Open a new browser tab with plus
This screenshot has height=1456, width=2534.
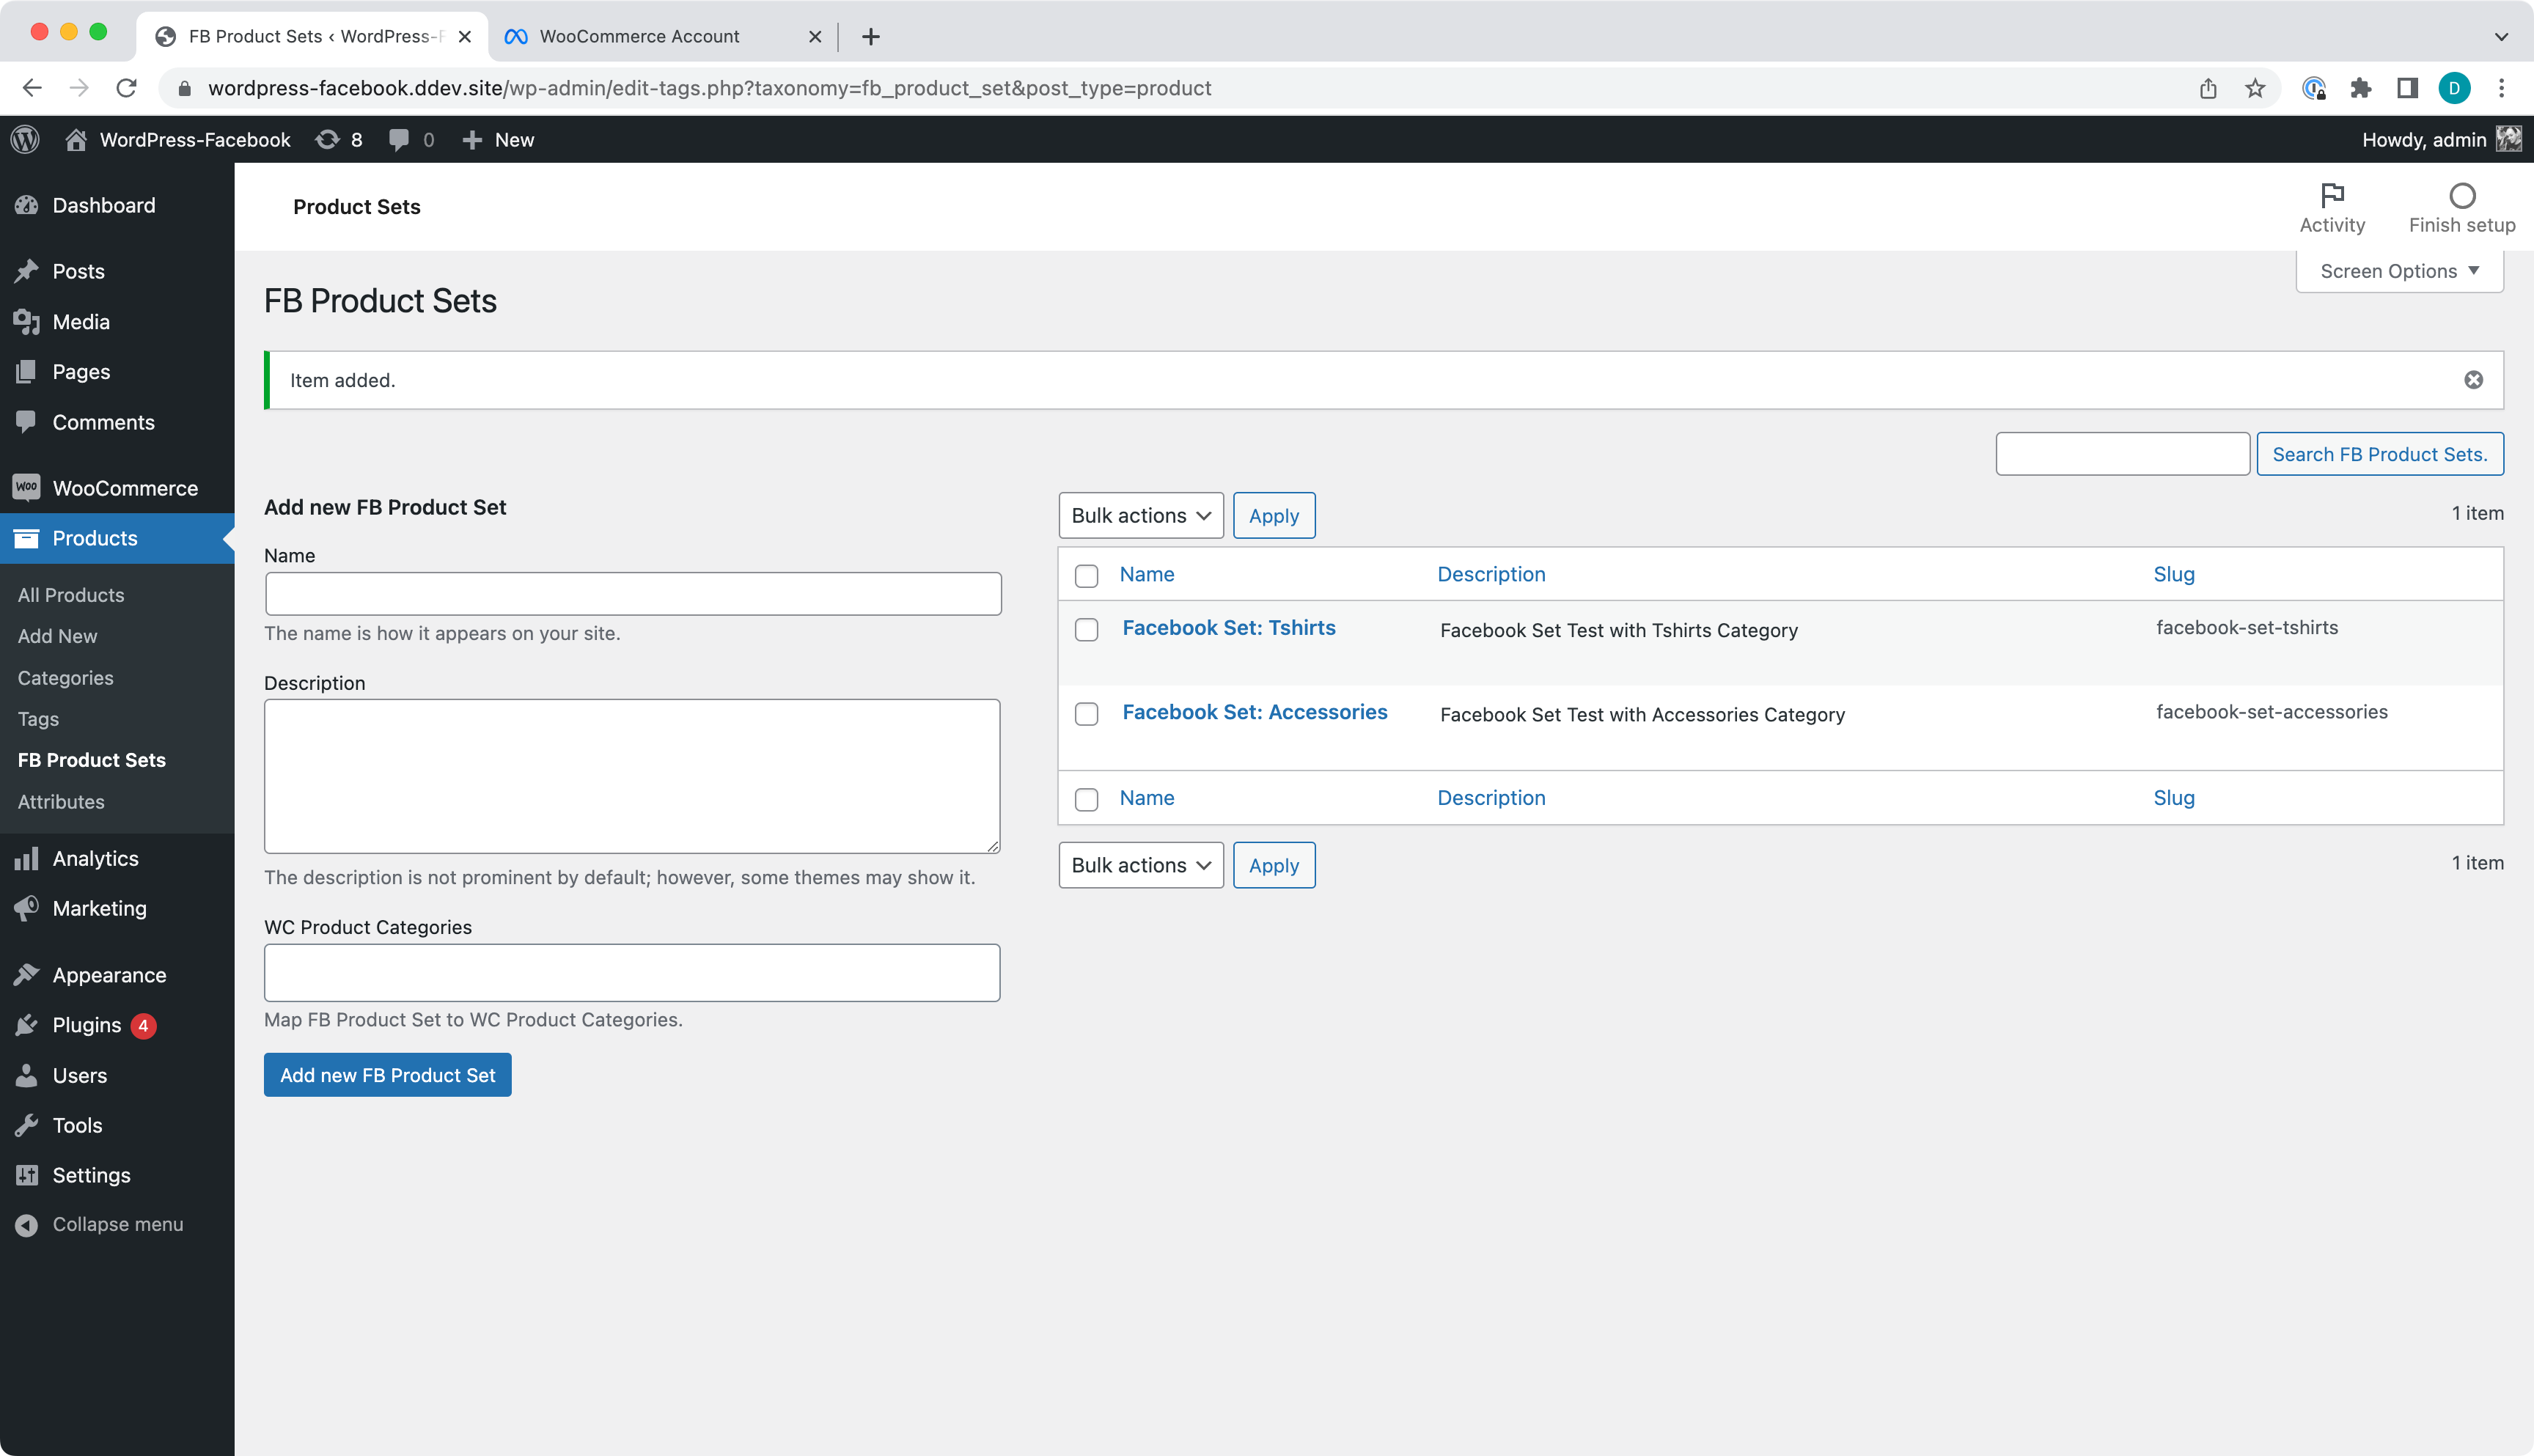(870, 37)
